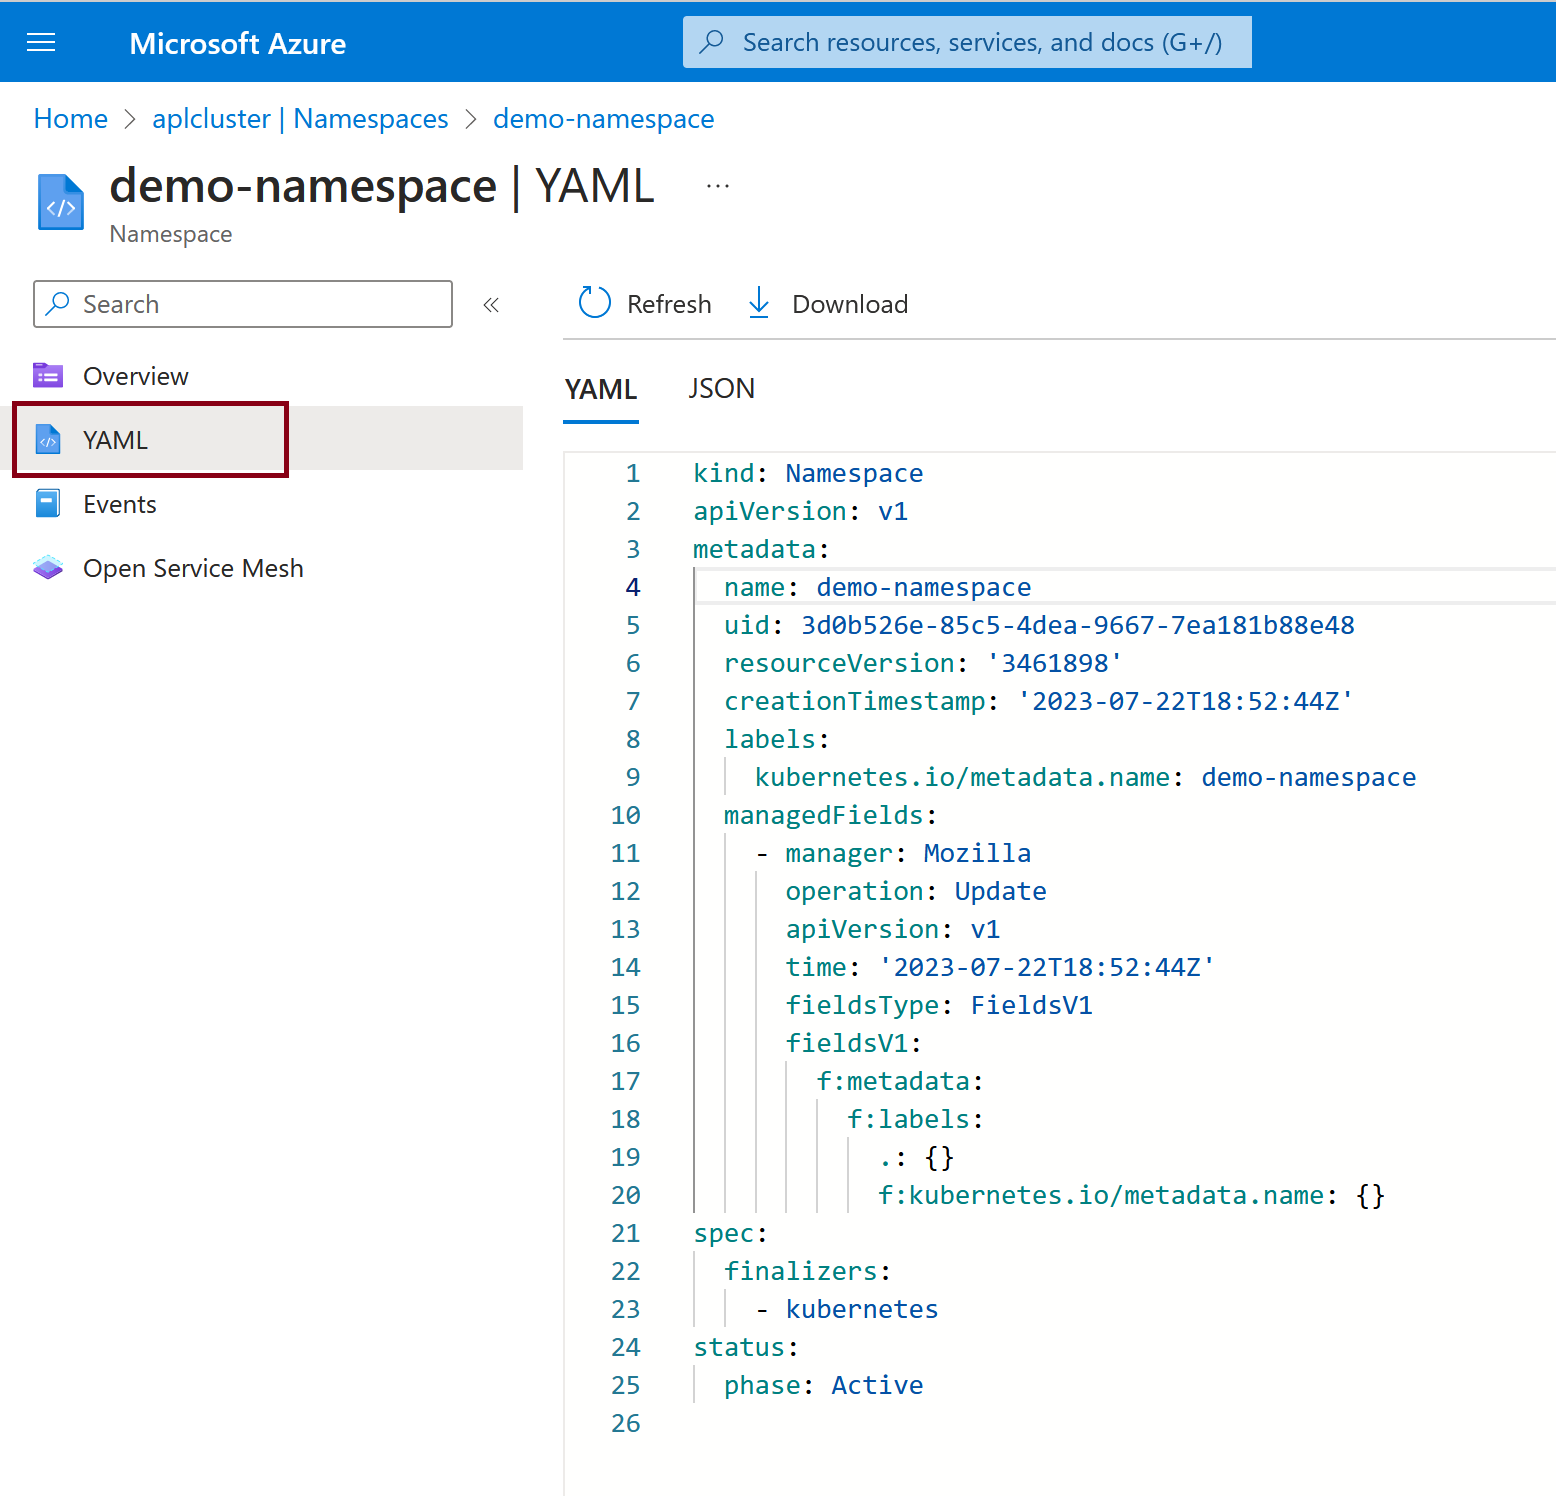Image resolution: width=1556 pixels, height=1496 pixels.
Task: Click the uid value on line 5
Action: coord(1078,625)
